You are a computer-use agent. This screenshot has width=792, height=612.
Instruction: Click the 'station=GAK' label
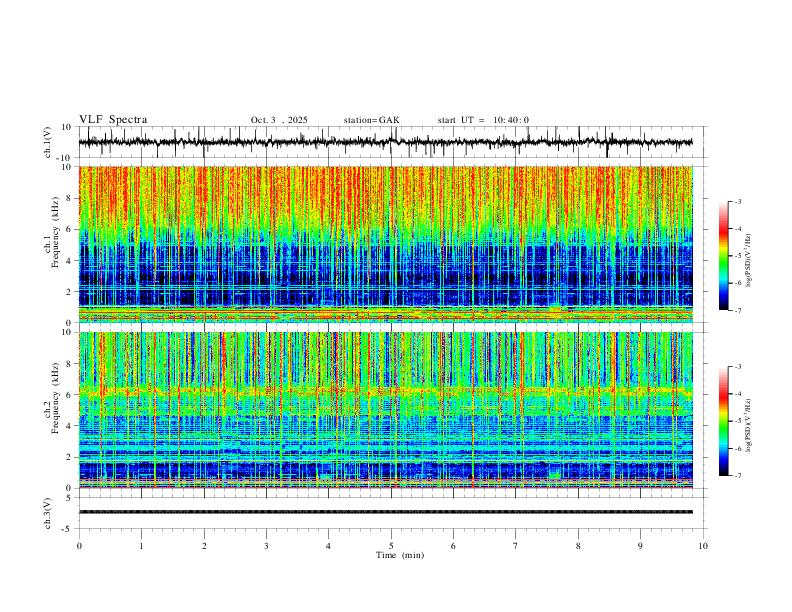(x=371, y=120)
